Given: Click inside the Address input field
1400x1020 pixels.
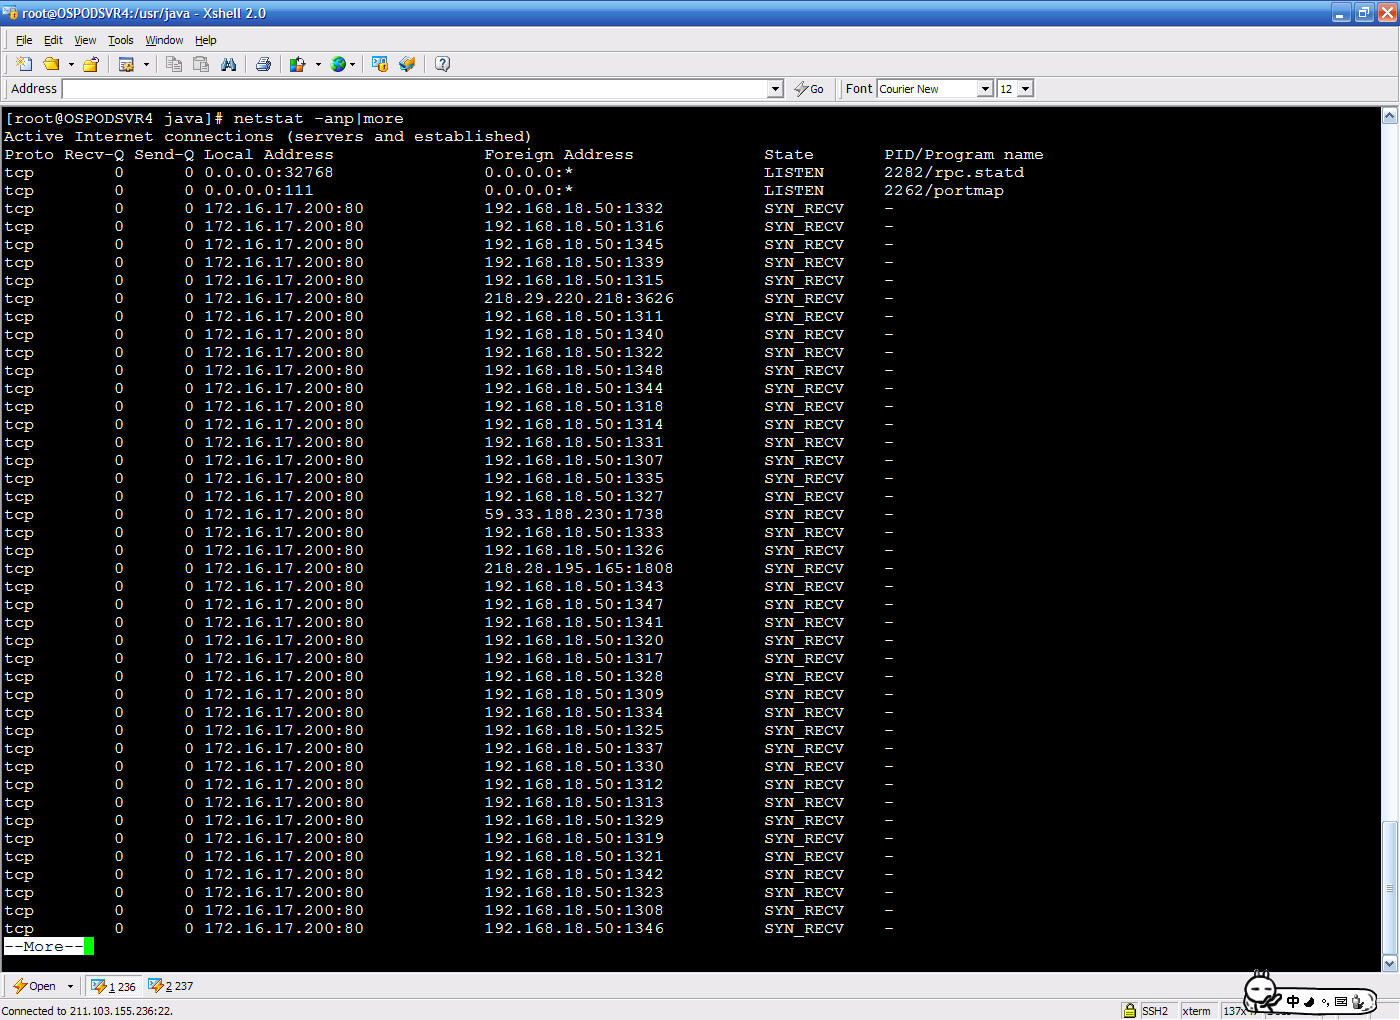Looking at the screenshot, I should (x=415, y=89).
